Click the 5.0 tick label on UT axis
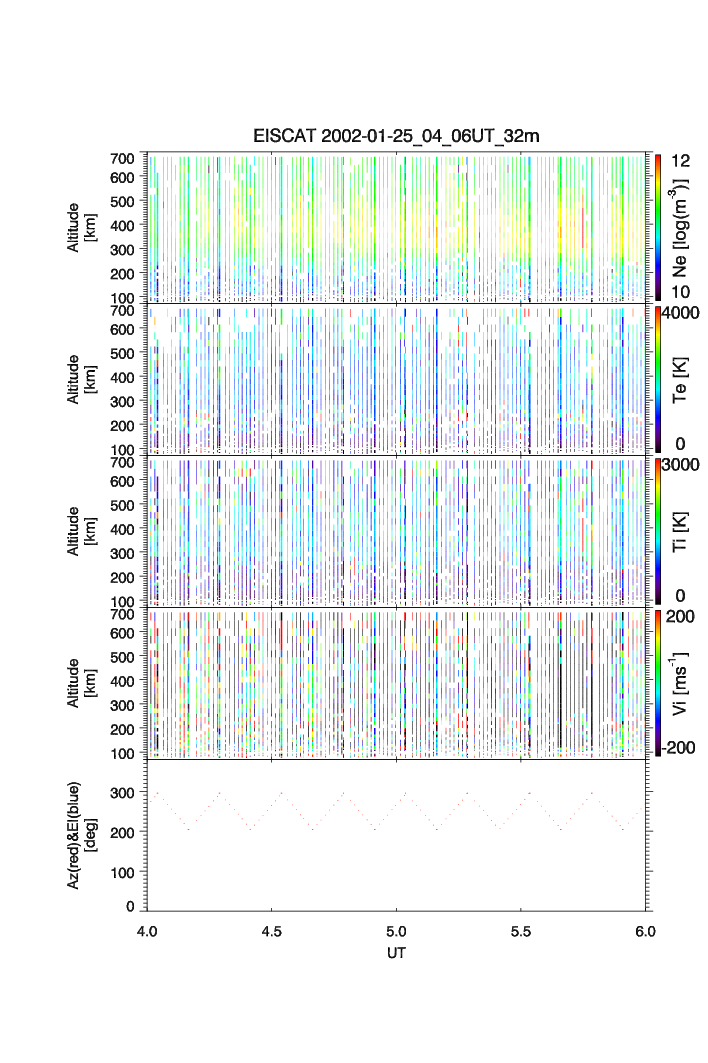Image resolution: width=708 pixels, height=1063 pixels. [x=397, y=931]
